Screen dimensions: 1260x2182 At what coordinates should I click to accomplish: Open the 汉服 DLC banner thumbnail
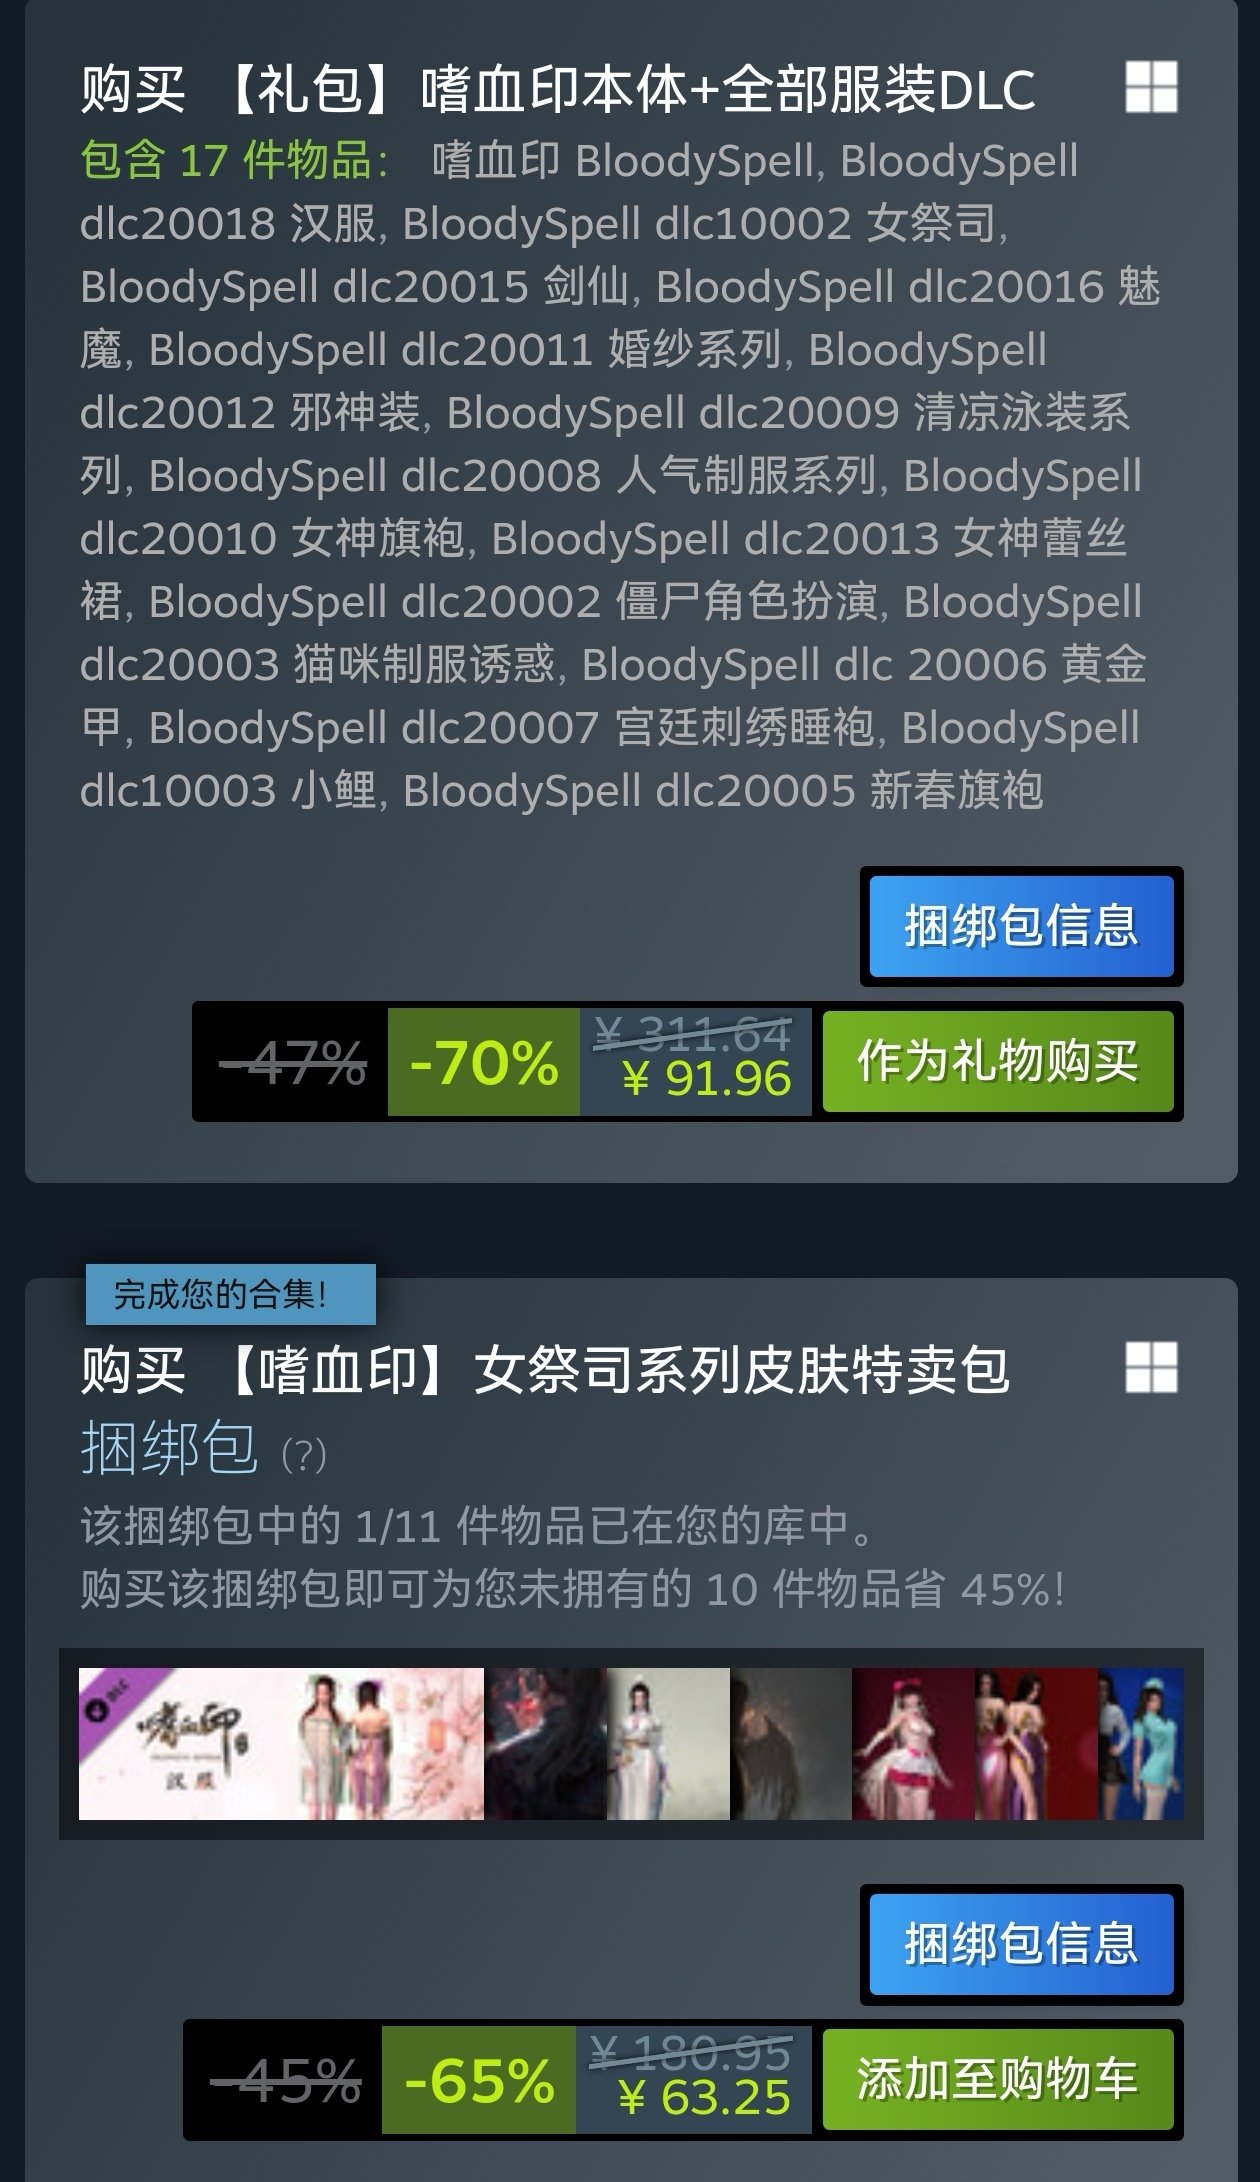point(281,1743)
